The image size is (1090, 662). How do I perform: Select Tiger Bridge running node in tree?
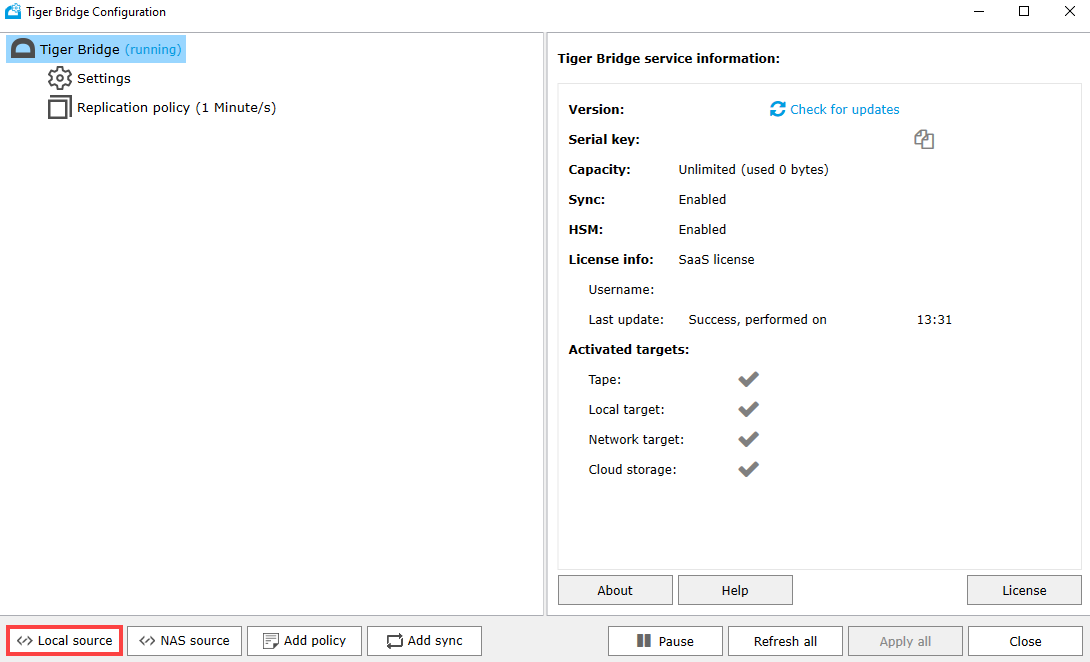(x=95, y=48)
